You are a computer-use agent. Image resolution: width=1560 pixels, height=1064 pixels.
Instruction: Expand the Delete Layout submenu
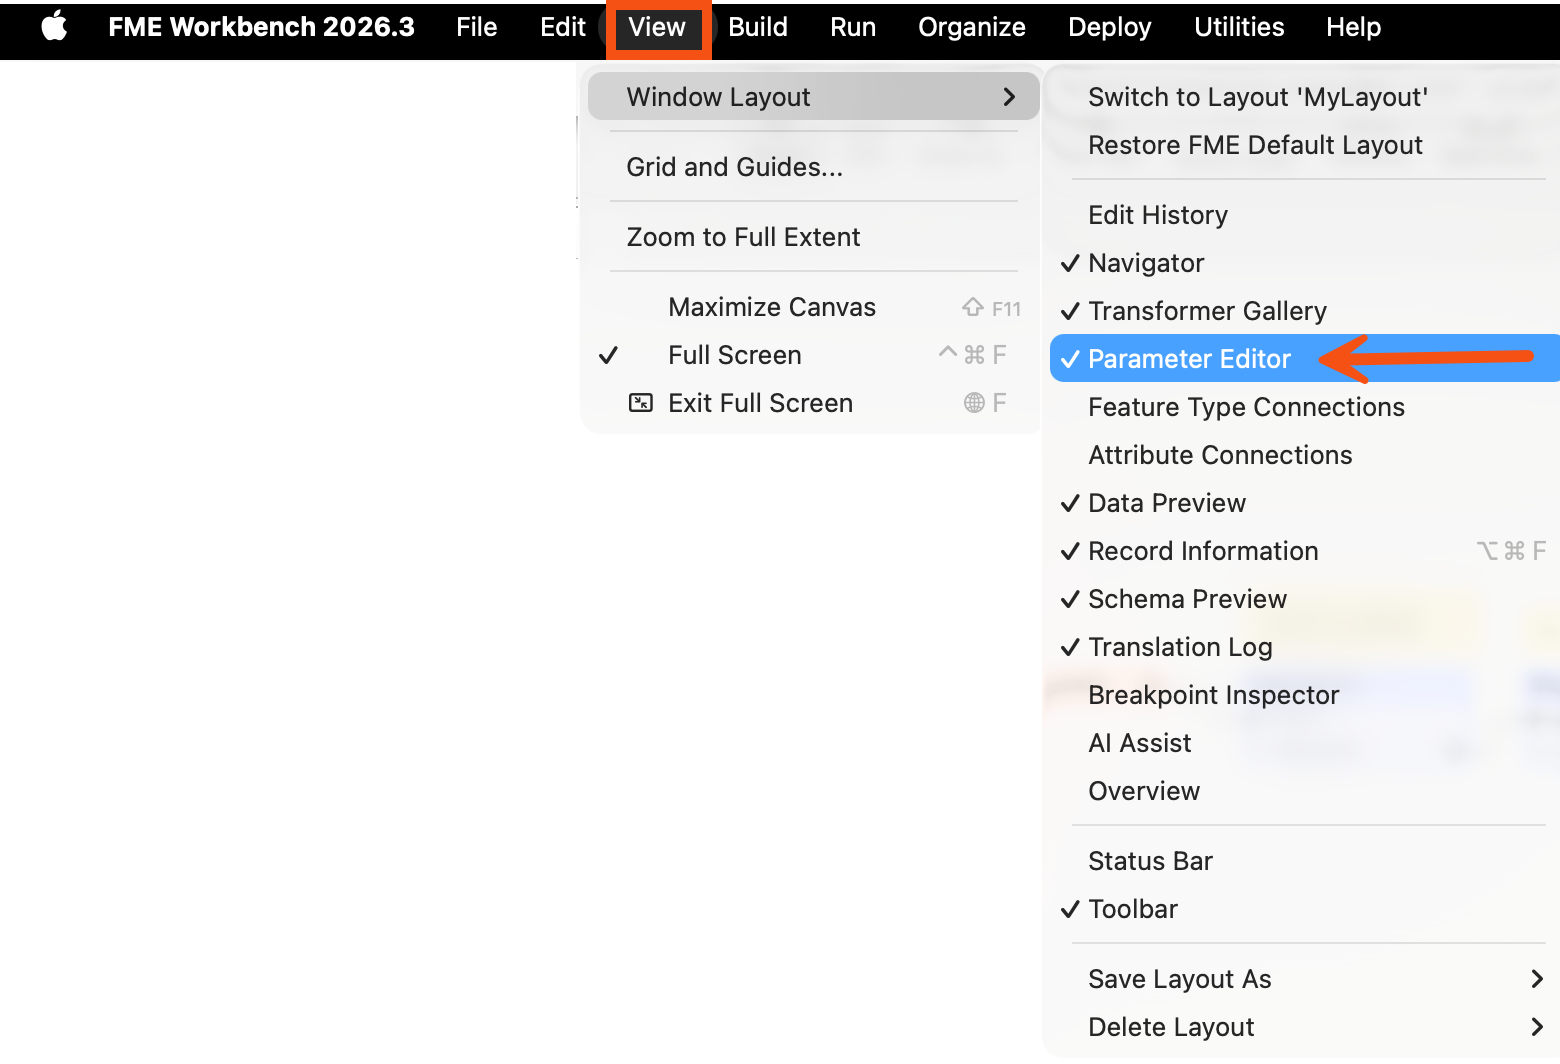pos(1304,1027)
